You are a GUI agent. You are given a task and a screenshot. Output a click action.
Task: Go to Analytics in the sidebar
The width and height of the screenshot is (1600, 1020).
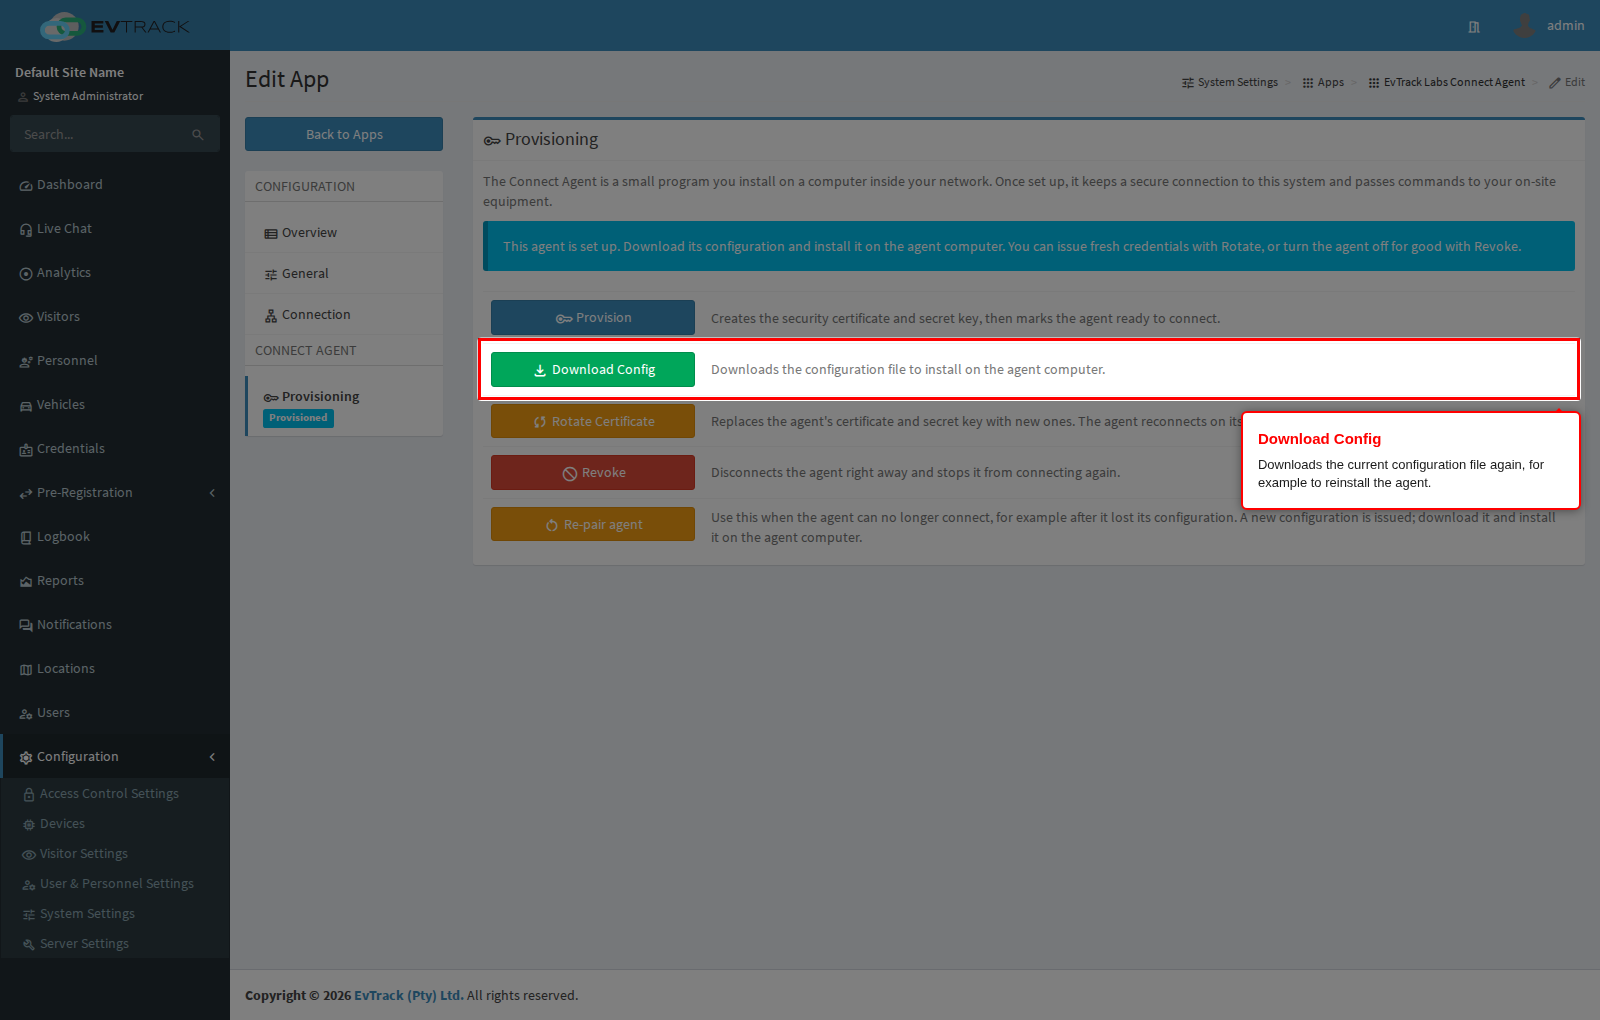tap(115, 273)
